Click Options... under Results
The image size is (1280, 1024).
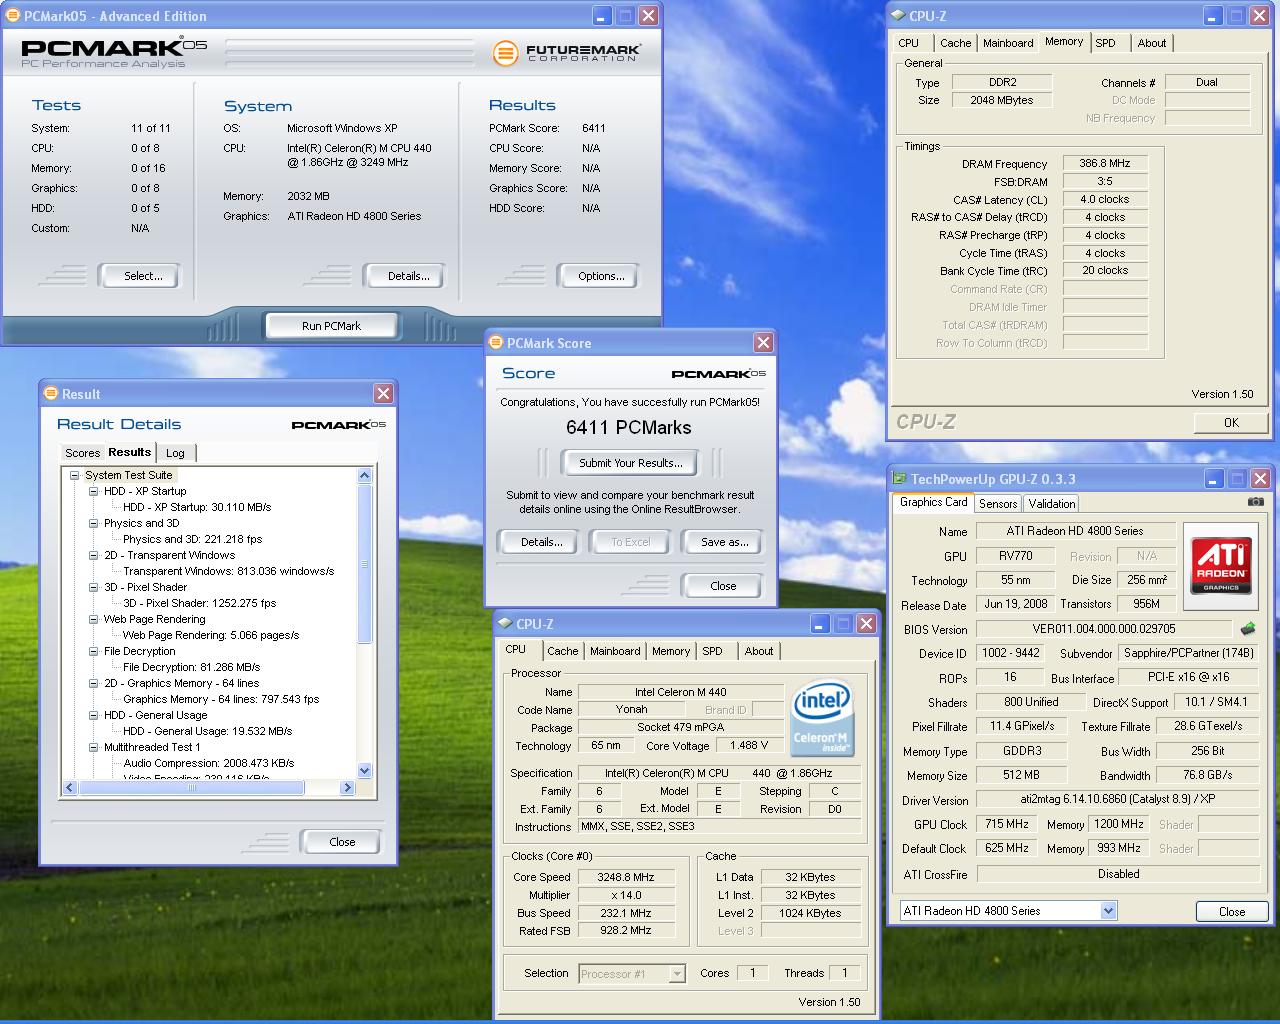pos(597,276)
